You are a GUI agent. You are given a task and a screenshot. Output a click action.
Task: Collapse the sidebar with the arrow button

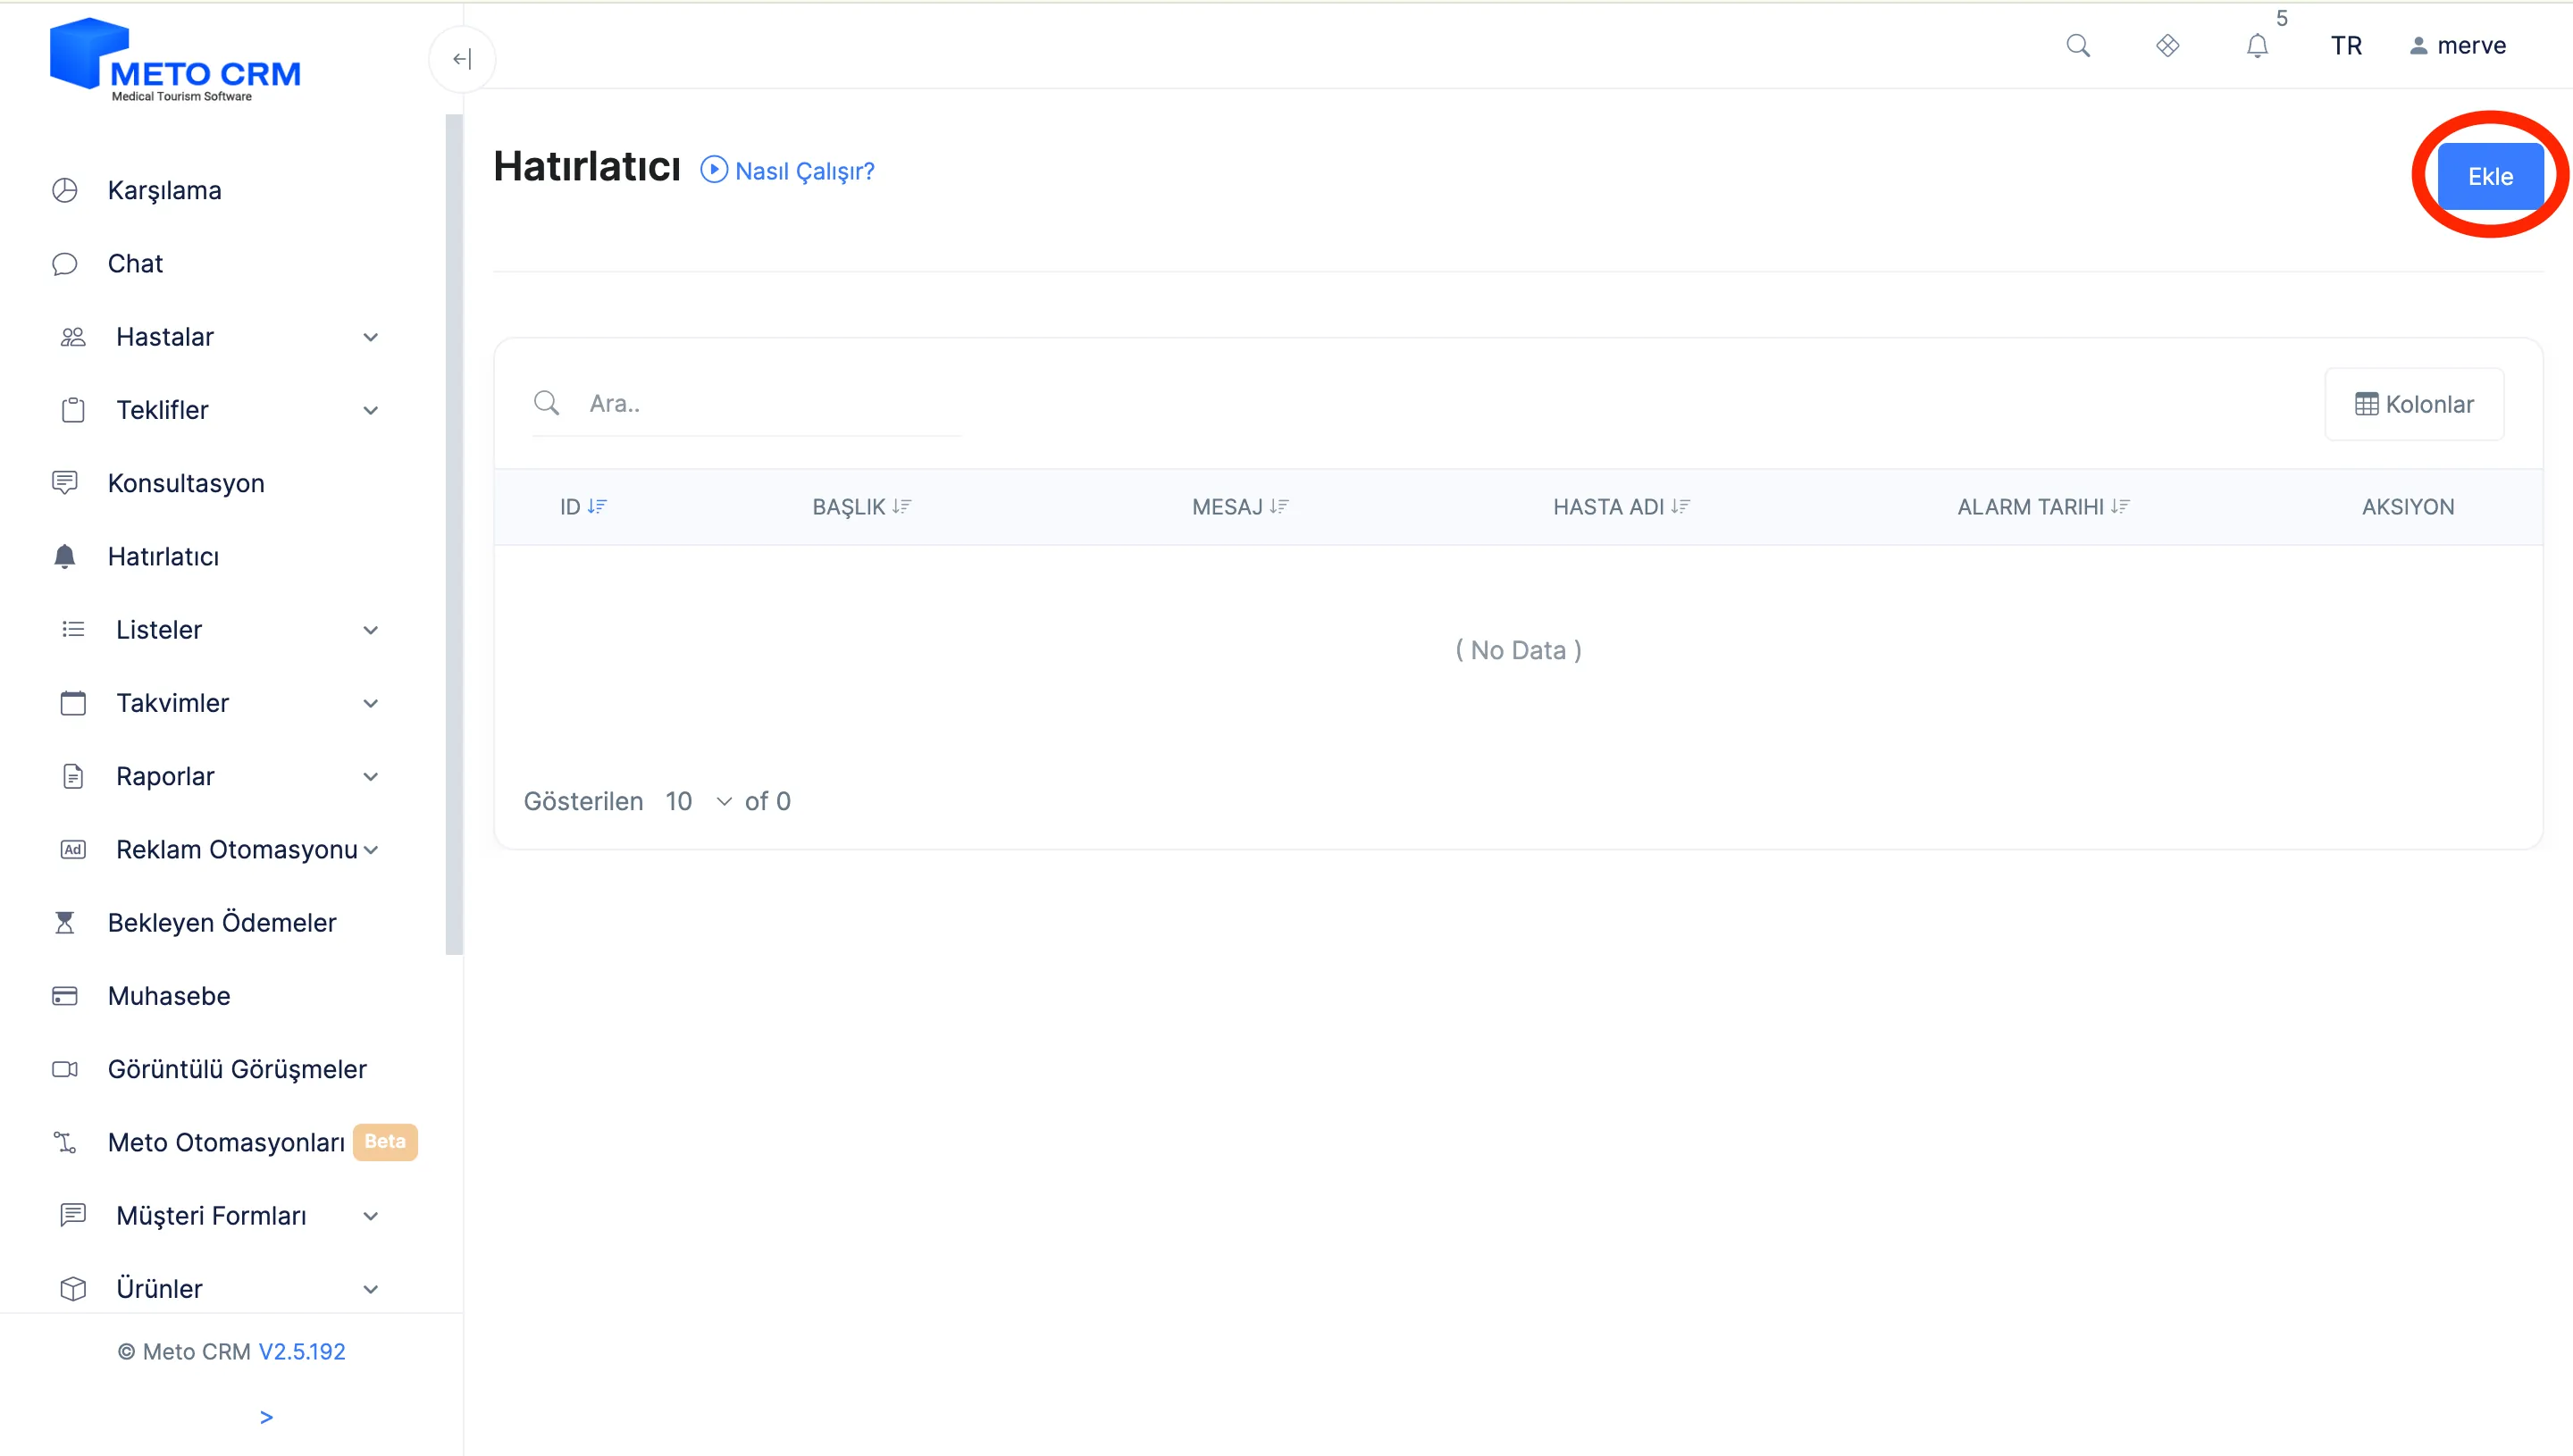tap(461, 59)
